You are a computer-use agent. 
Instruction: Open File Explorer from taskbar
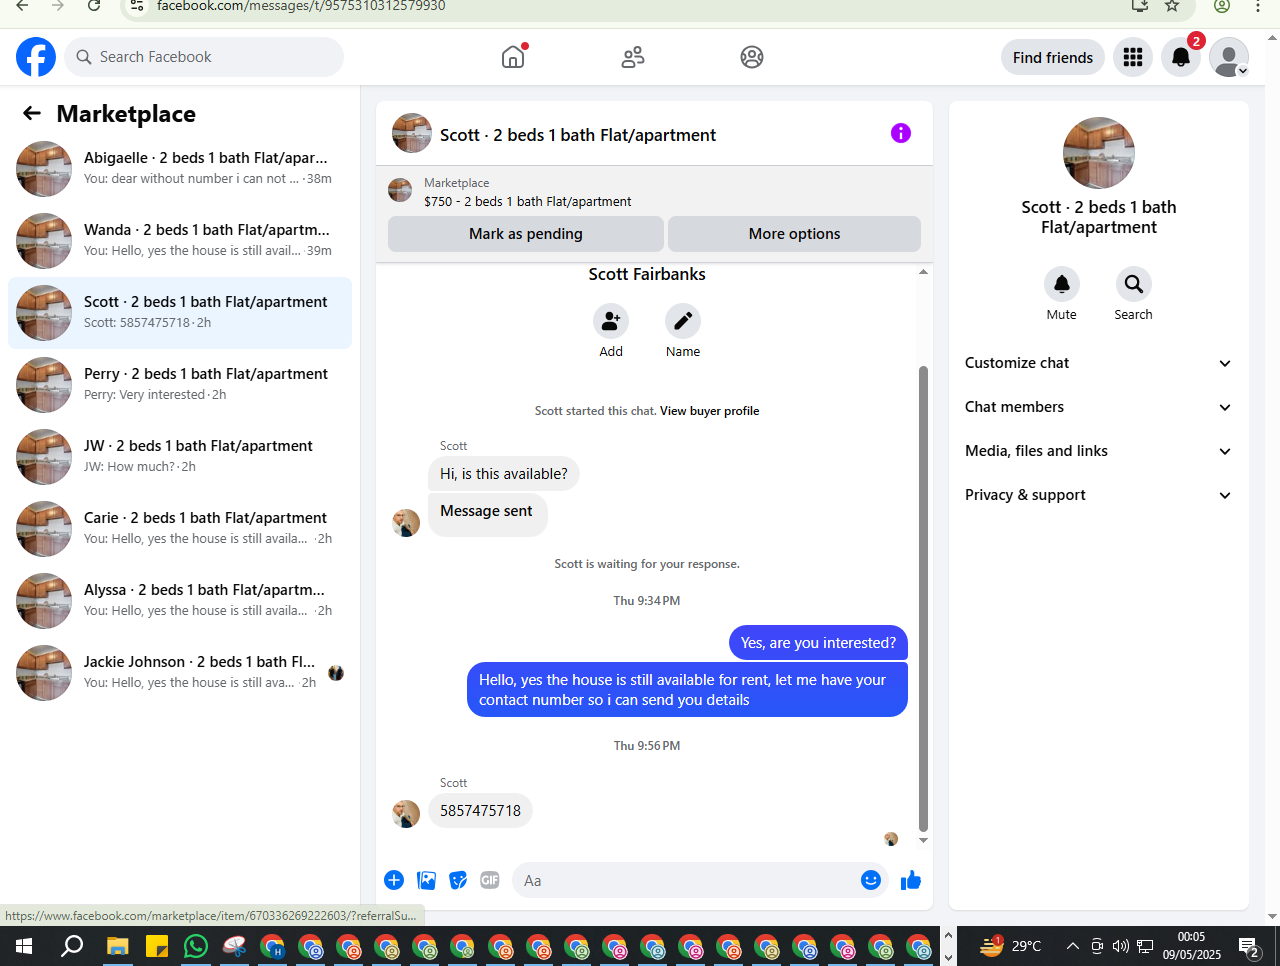118,946
